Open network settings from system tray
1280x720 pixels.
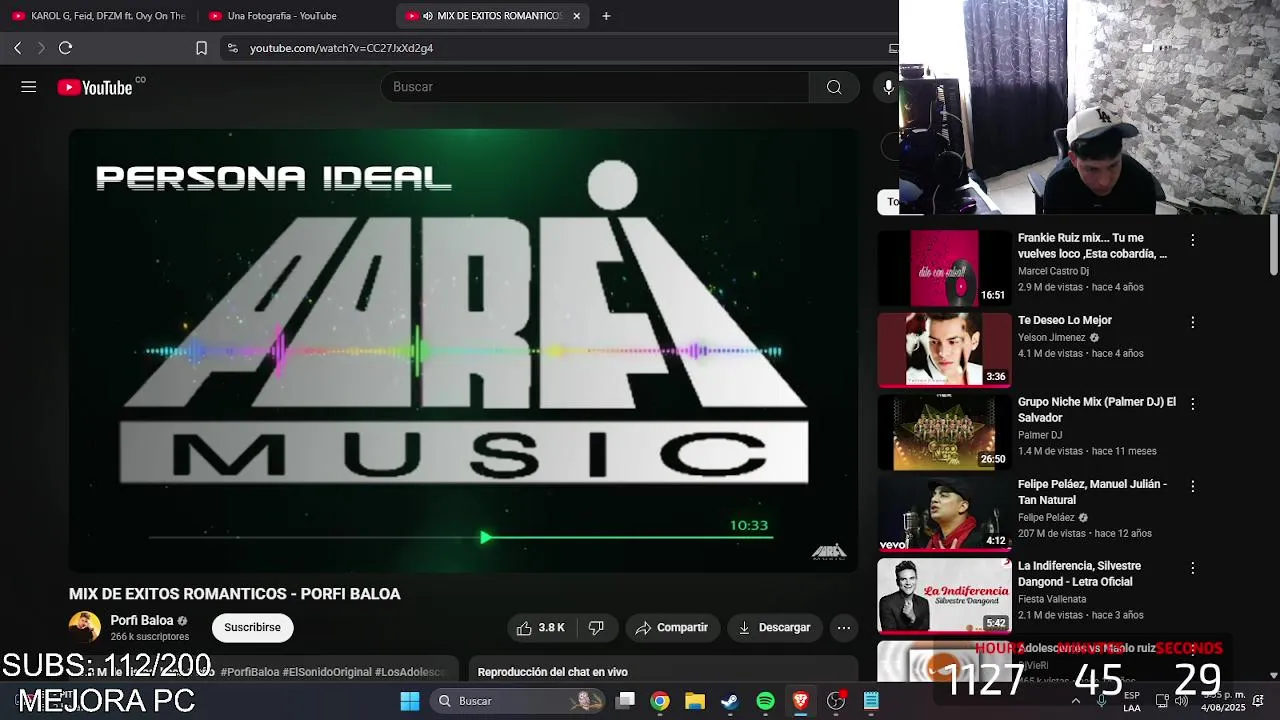[x=1162, y=701]
